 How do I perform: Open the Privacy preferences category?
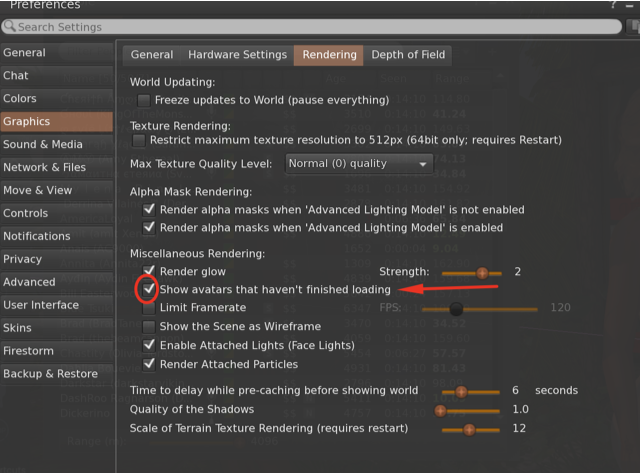tap(57, 259)
